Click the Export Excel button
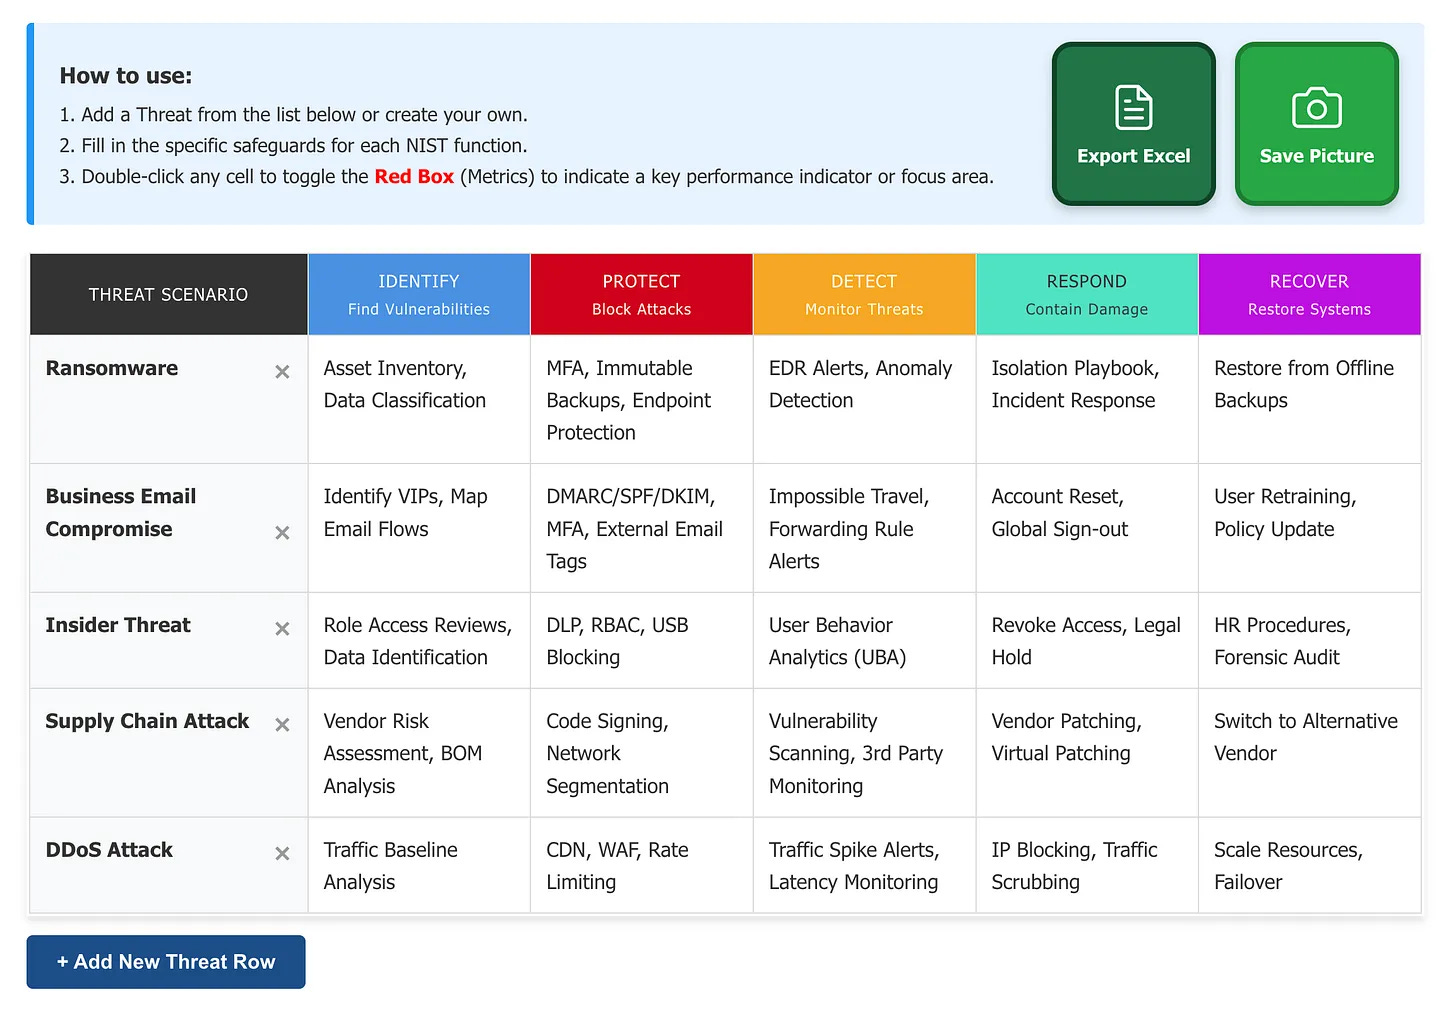Image resolution: width=1456 pixels, height=1023 pixels. [1133, 124]
